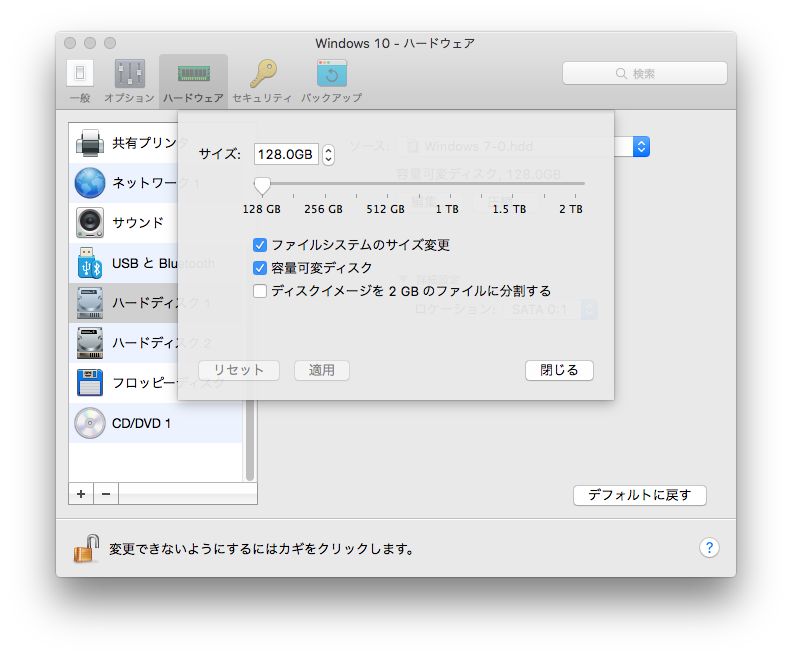Viewport: 792px width, 657px height.
Task: Open the source dropdown blue arrows
Action: (641, 147)
